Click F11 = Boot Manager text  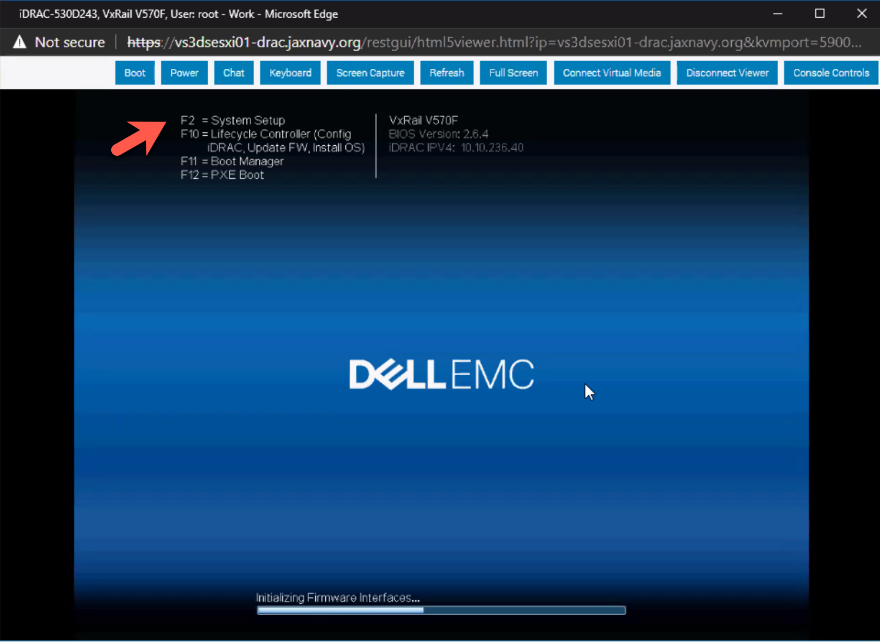232,161
